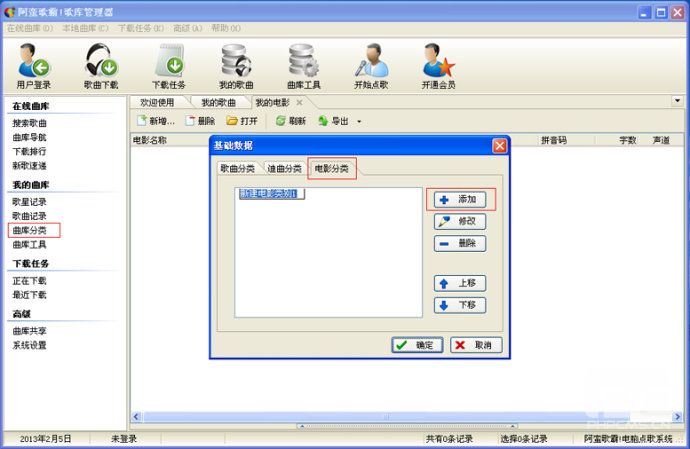Viewport: 690px width, 449px height.
Task: Click horizontal scrollbar right arrow
Action: (677, 416)
